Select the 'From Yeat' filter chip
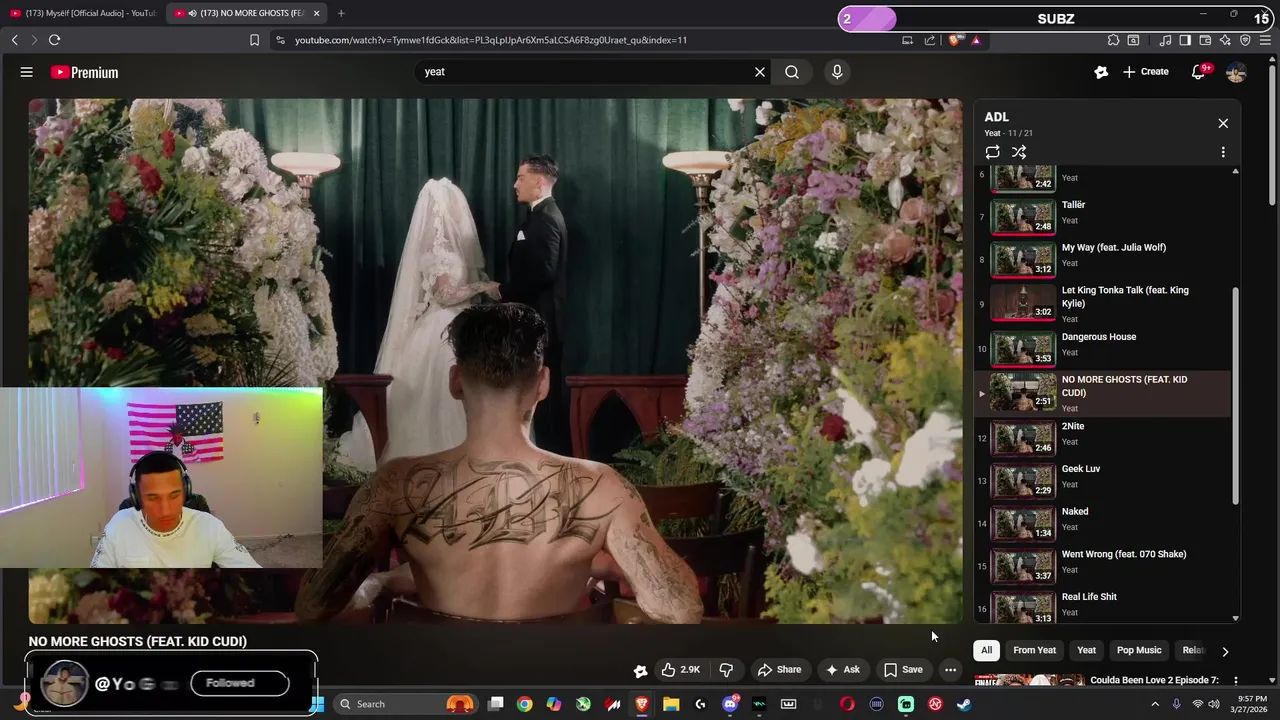The width and height of the screenshot is (1280, 720). point(1034,650)
